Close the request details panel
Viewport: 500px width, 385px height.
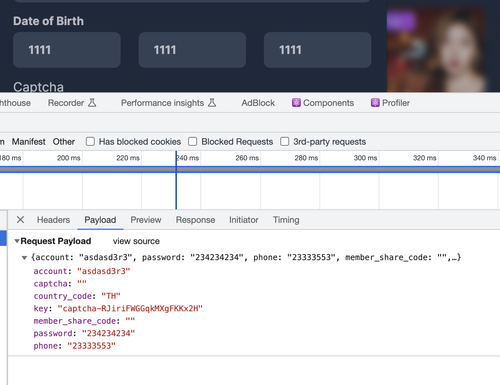20,220
